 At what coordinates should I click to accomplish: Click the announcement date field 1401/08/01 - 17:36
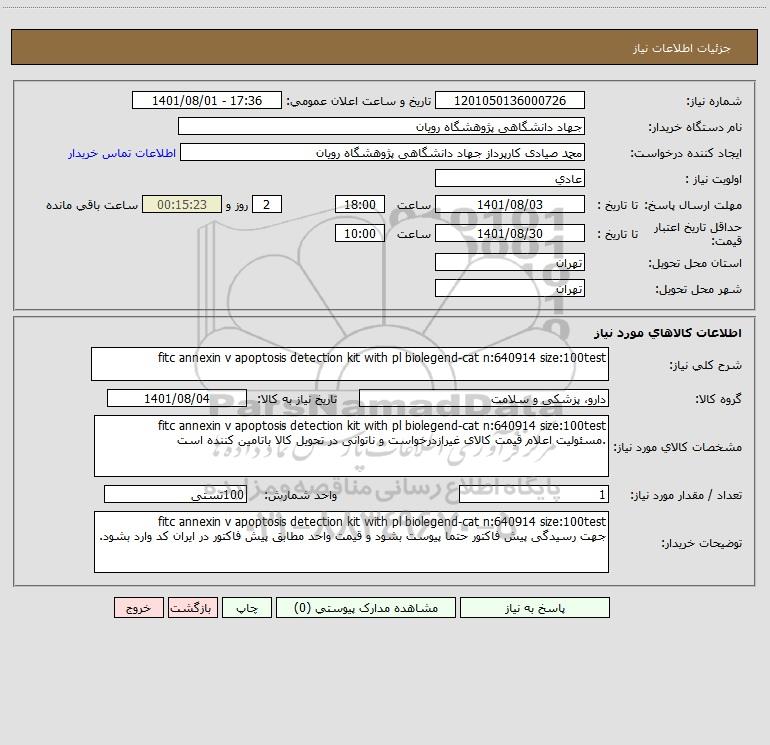[207, 100]
